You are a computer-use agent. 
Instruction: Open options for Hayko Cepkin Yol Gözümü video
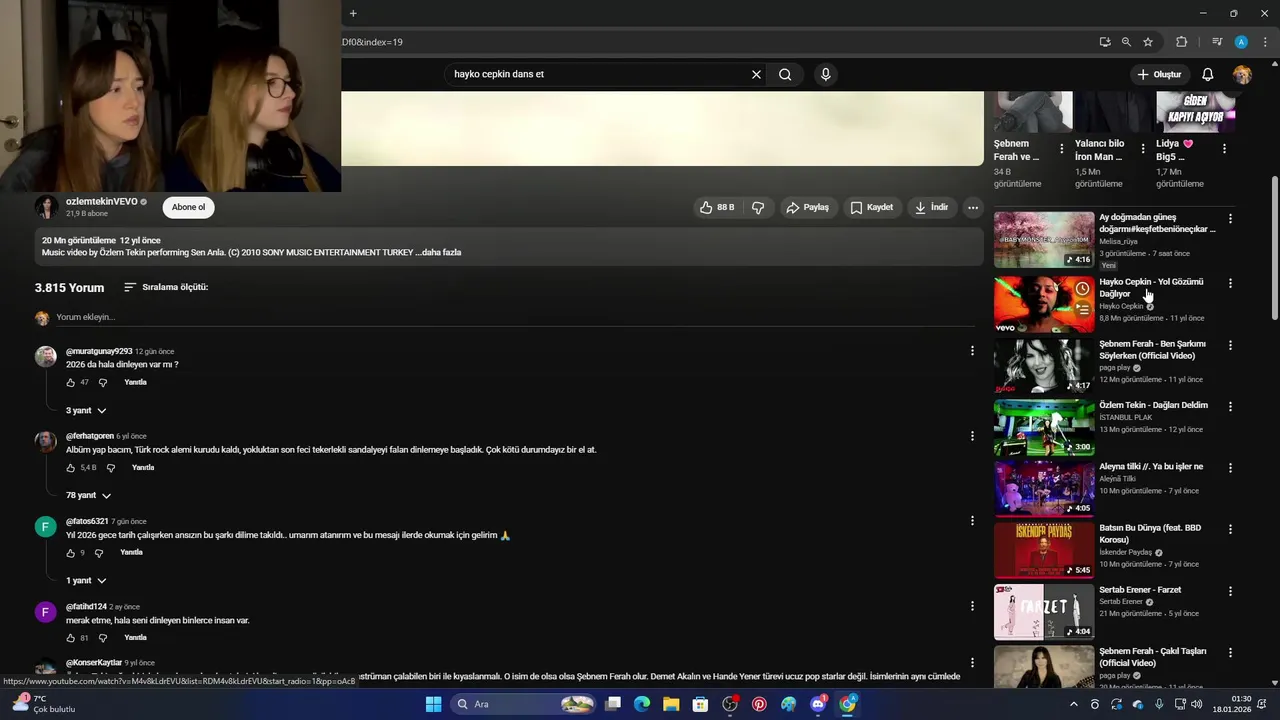click(x=1230, y=283)
